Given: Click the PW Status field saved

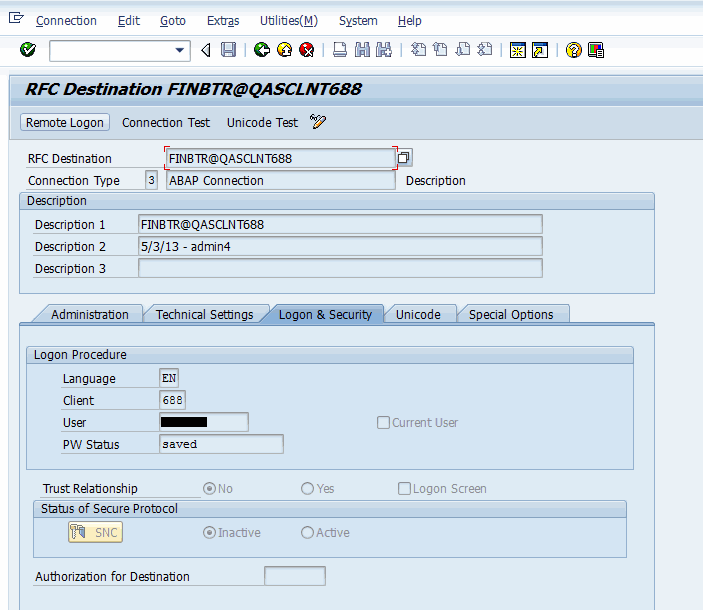Looking at the screenshot, I should (x=221, y=444).
